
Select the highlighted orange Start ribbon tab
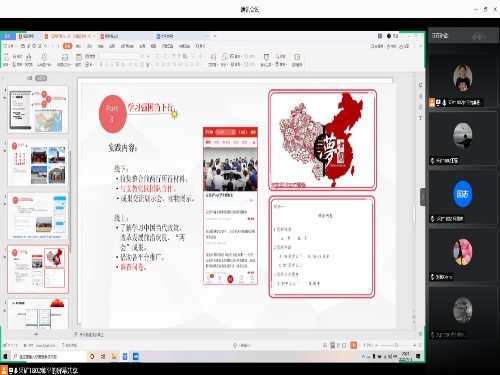pos(68,46)
